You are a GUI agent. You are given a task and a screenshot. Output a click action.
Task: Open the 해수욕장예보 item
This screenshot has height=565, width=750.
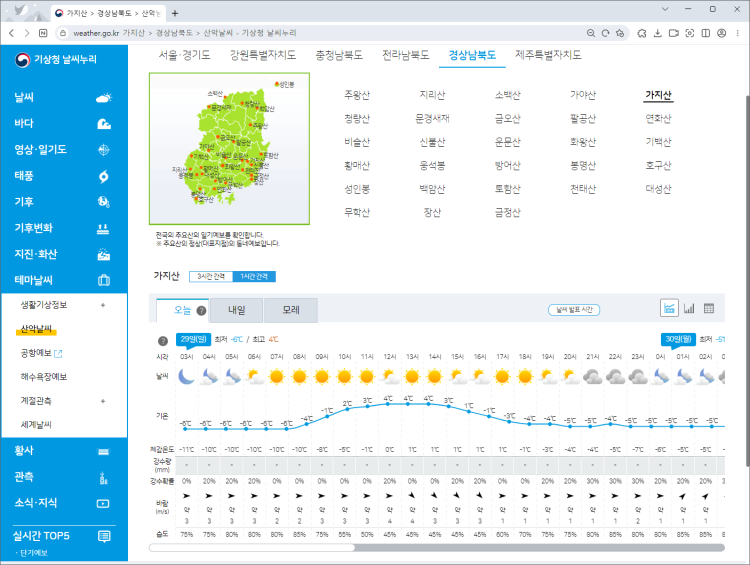44,377
